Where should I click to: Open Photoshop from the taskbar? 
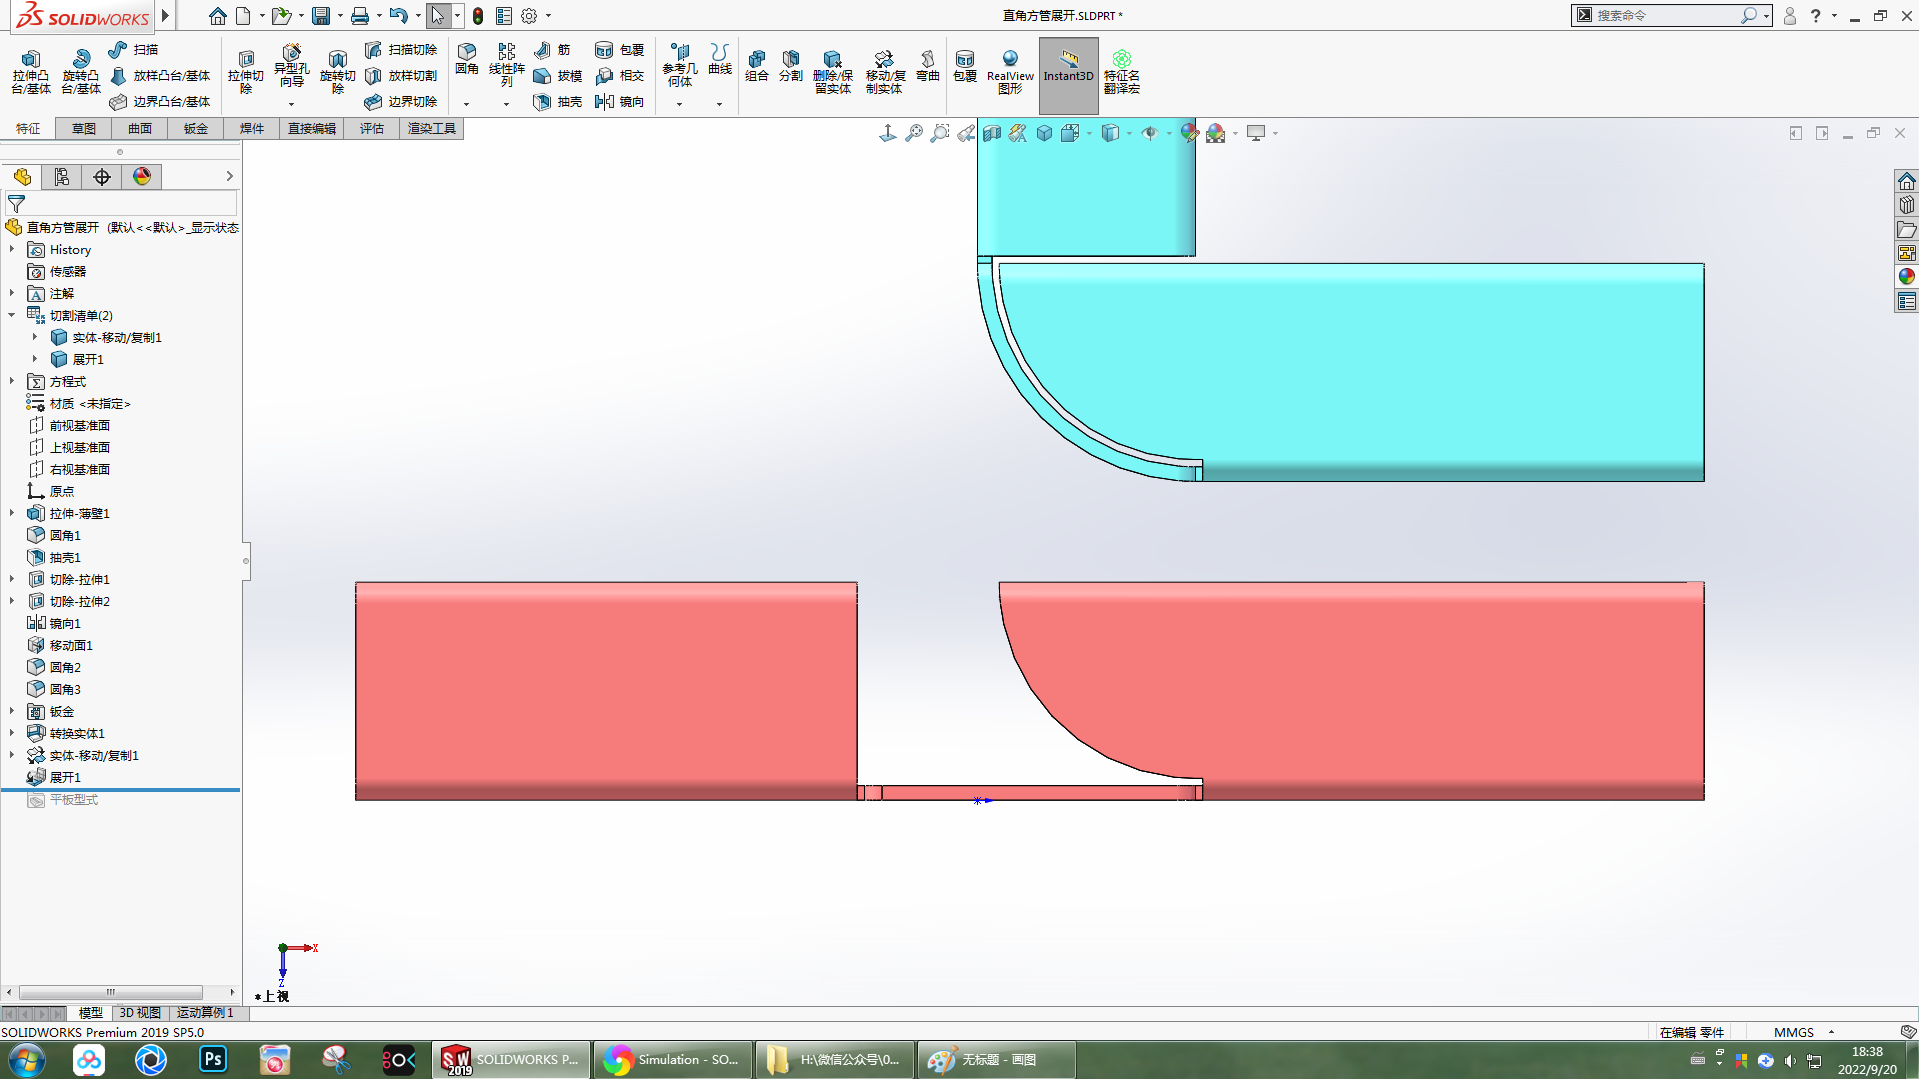click(213, 1060)
